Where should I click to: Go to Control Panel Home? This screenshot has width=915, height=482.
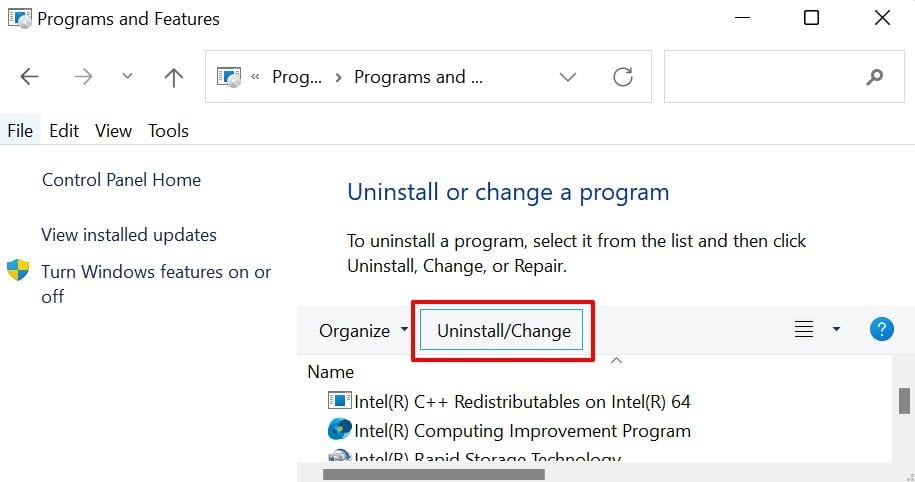tap(121, 180)
